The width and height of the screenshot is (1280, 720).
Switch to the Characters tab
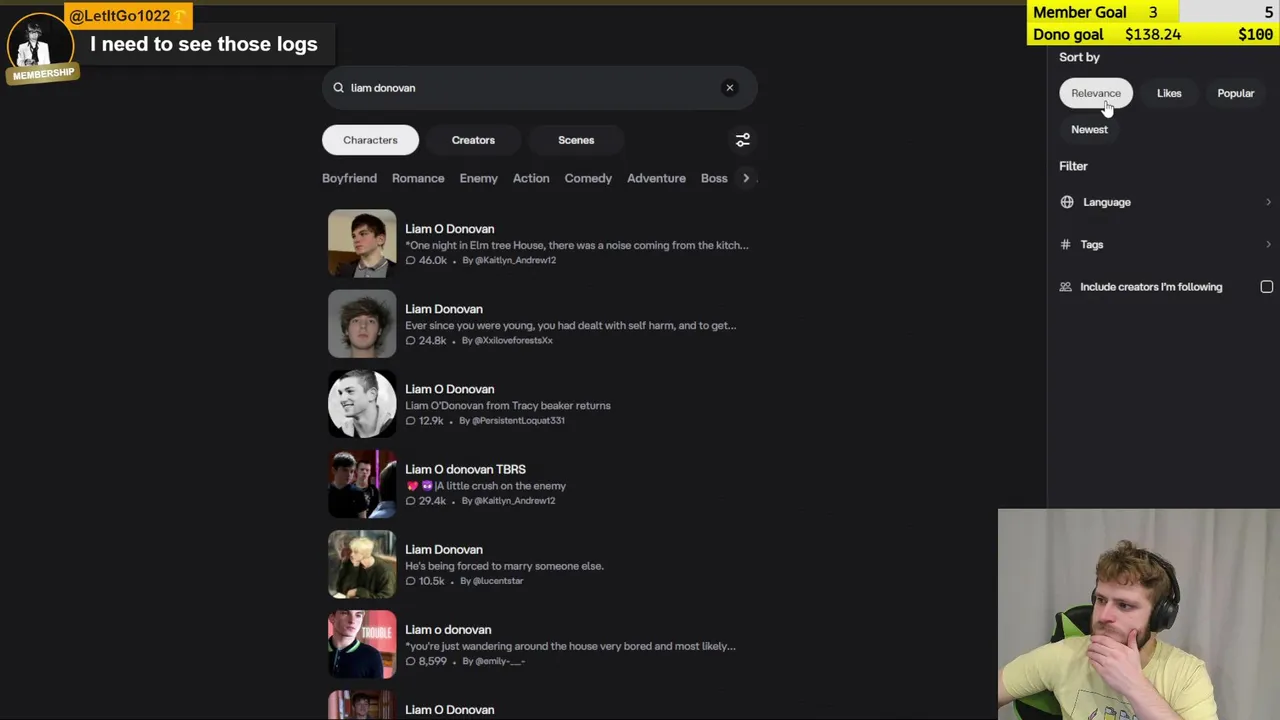tap(370, 140)
